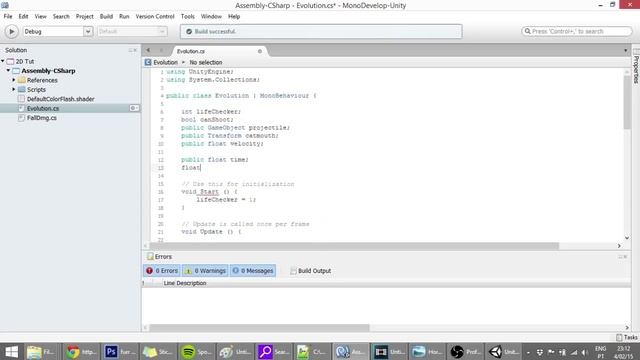Open File Explorer from the taskbar
Screen dimensions: 640x360
[x=42, y=351]
